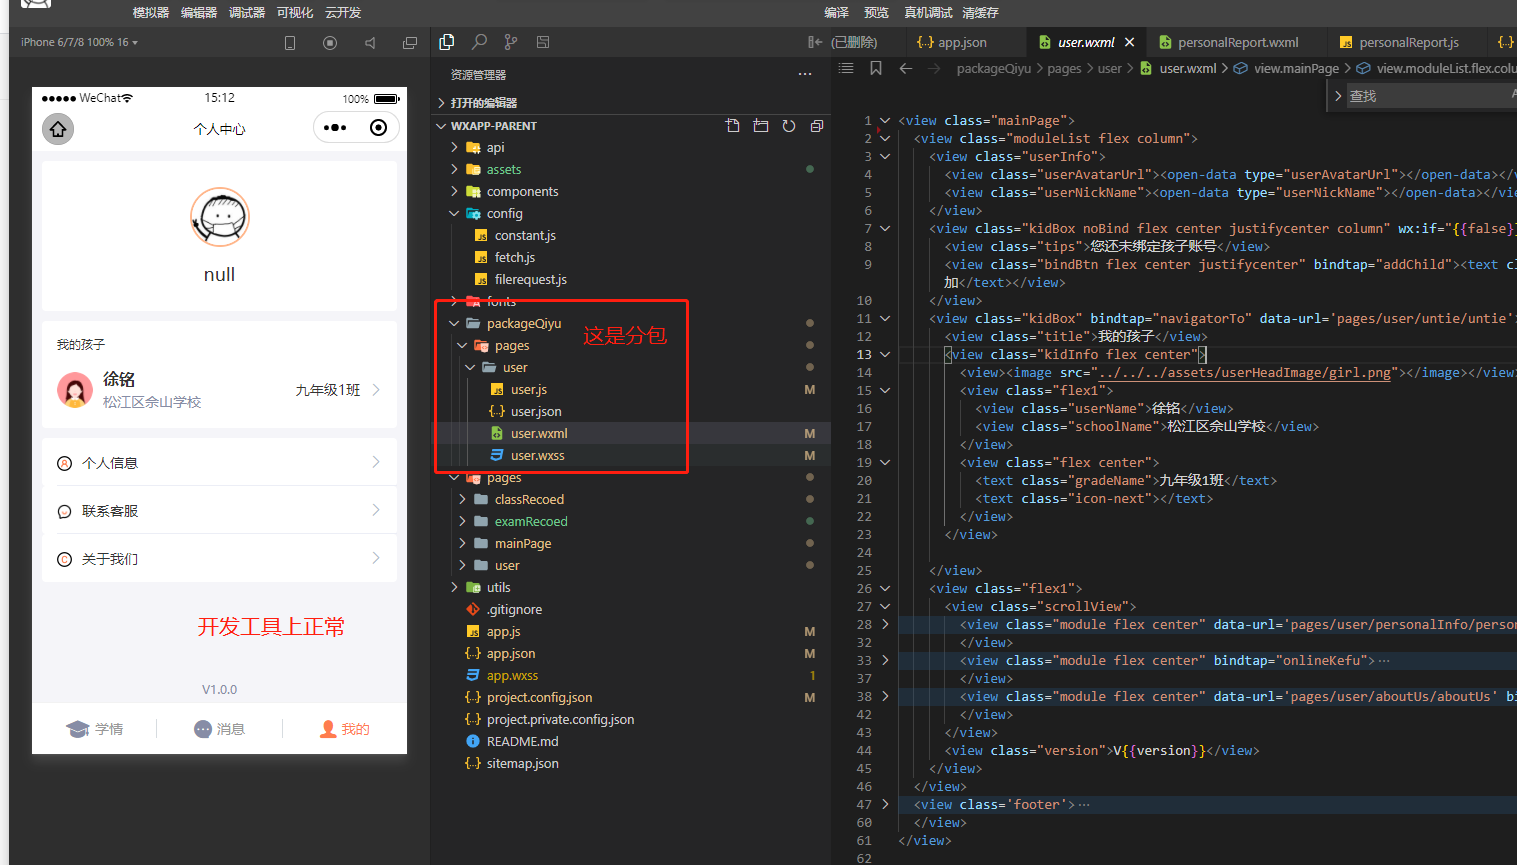Click 真机调试 button
This screenshot has width=1517, height=865.
pos(928,13)
